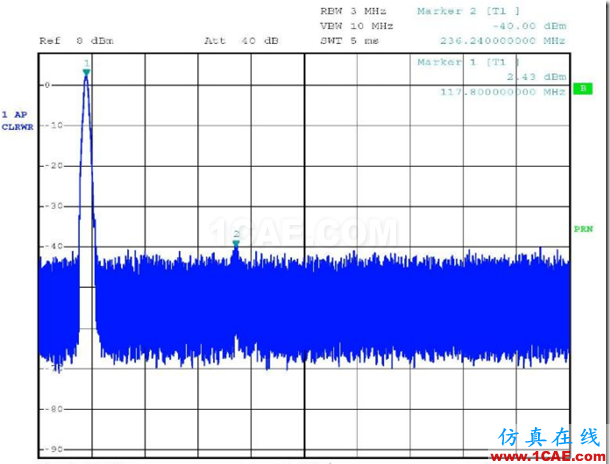Click the -20 axis label

[53, 166]
